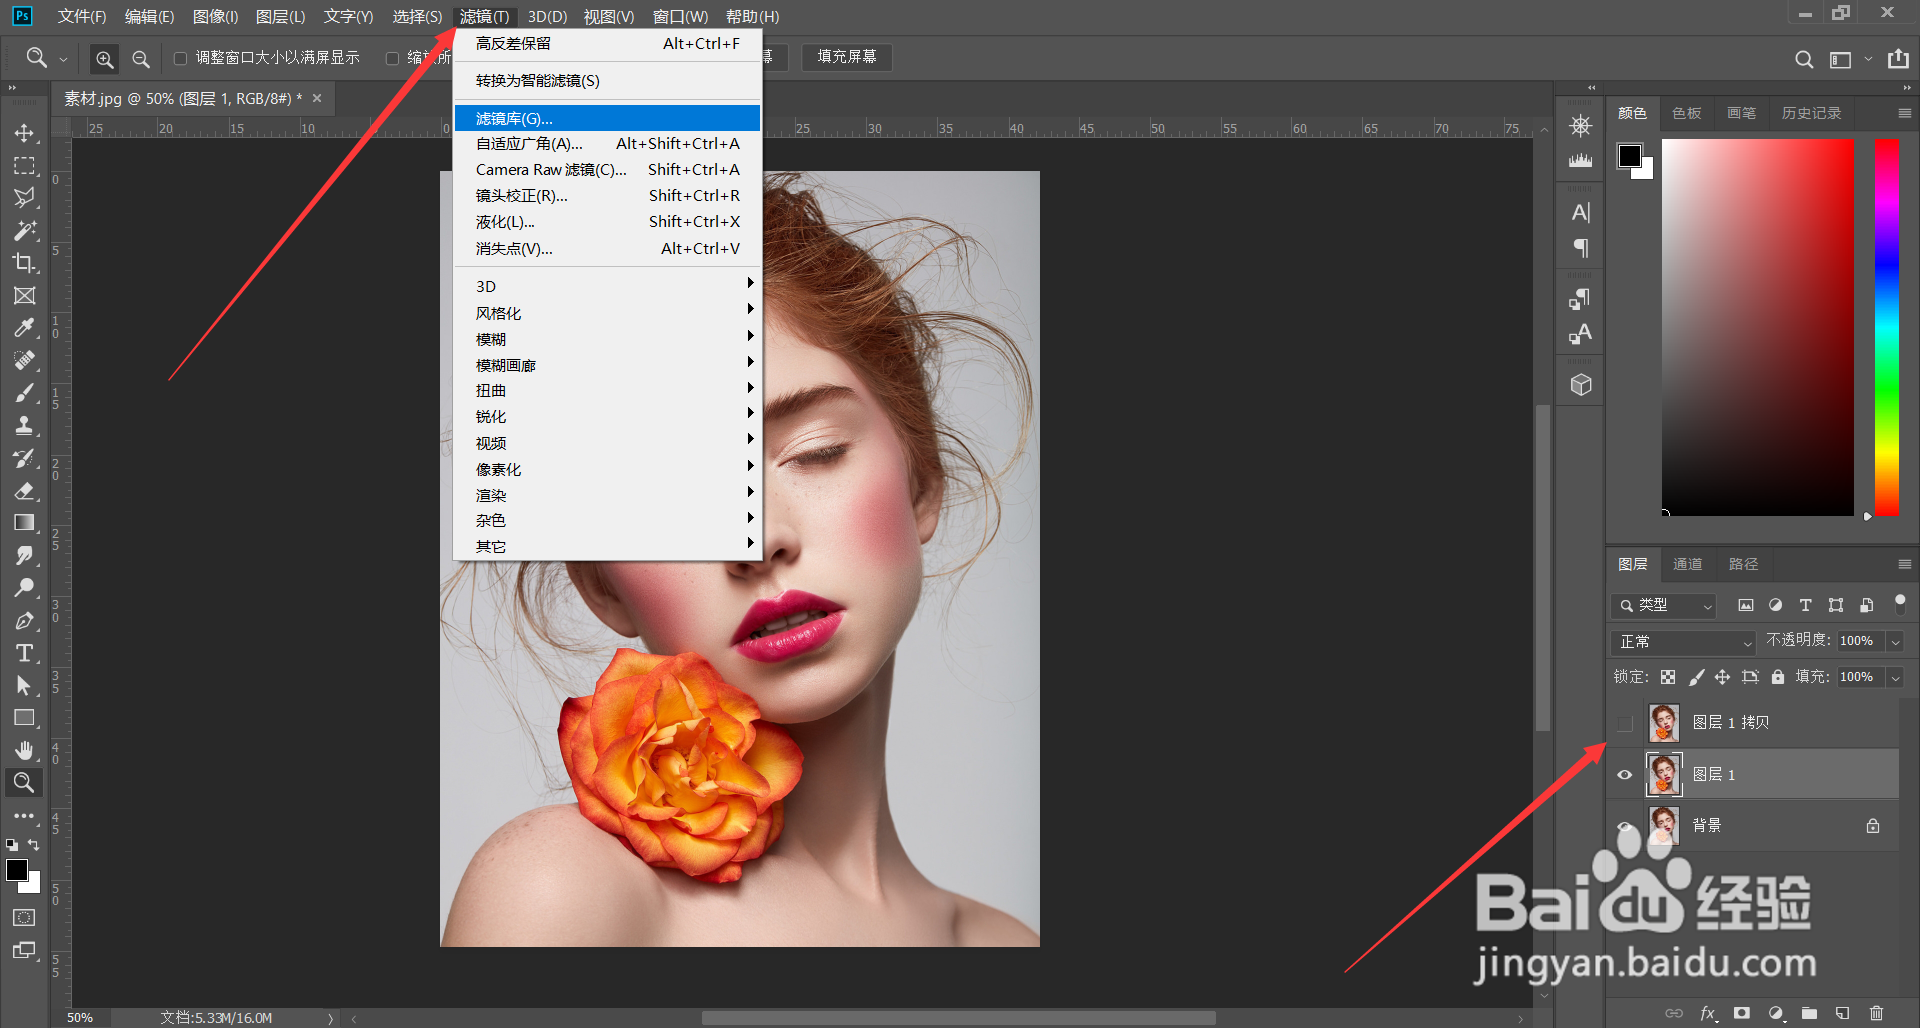Select the Crop tool
Screen dimensions: 1920x1028
[x=24, y=263]
